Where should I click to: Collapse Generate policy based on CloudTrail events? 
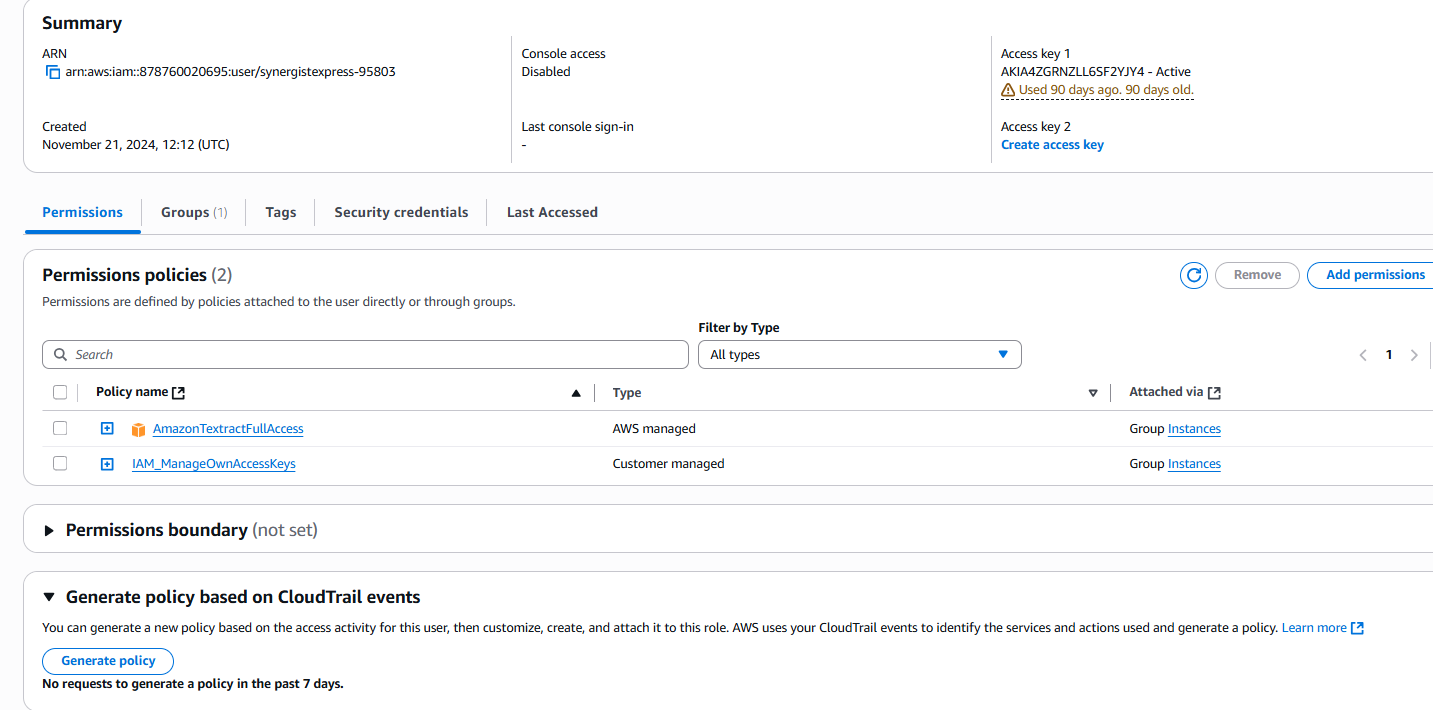point(49,597)
